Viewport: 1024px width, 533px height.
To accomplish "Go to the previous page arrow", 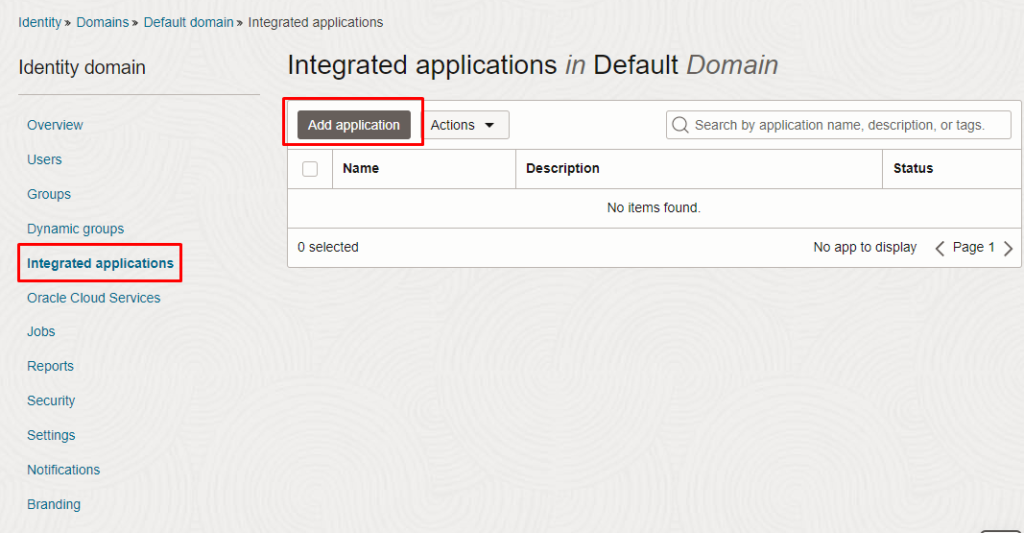I will point(940,248).
